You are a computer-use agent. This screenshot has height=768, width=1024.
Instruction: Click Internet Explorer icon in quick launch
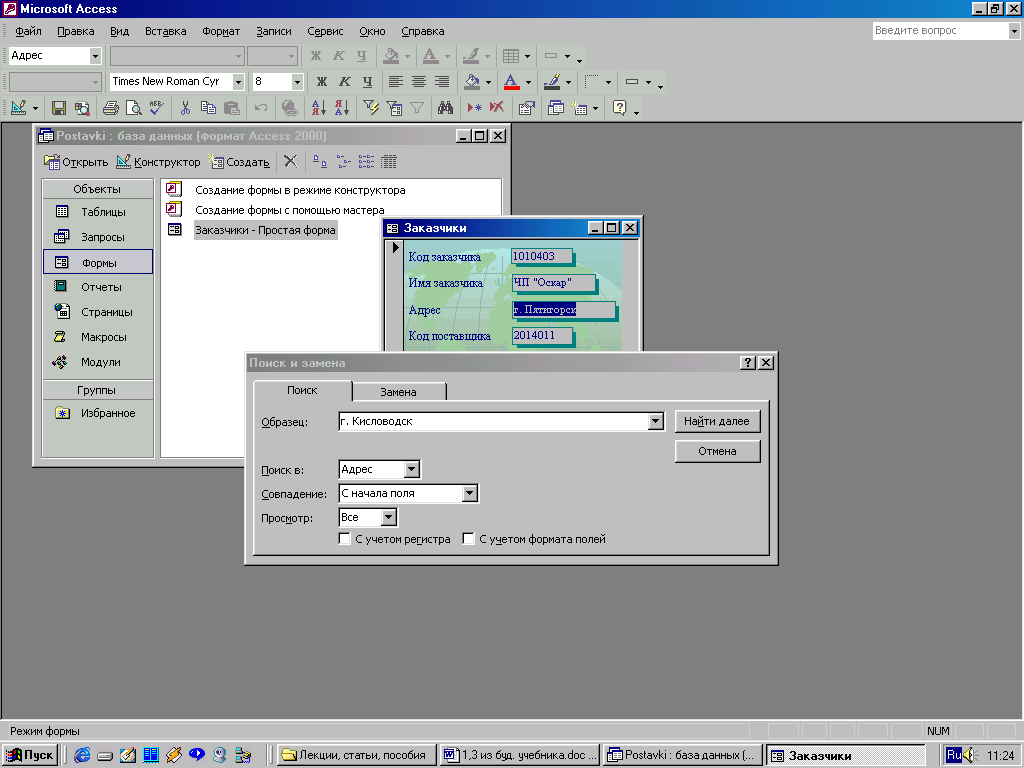82,756
